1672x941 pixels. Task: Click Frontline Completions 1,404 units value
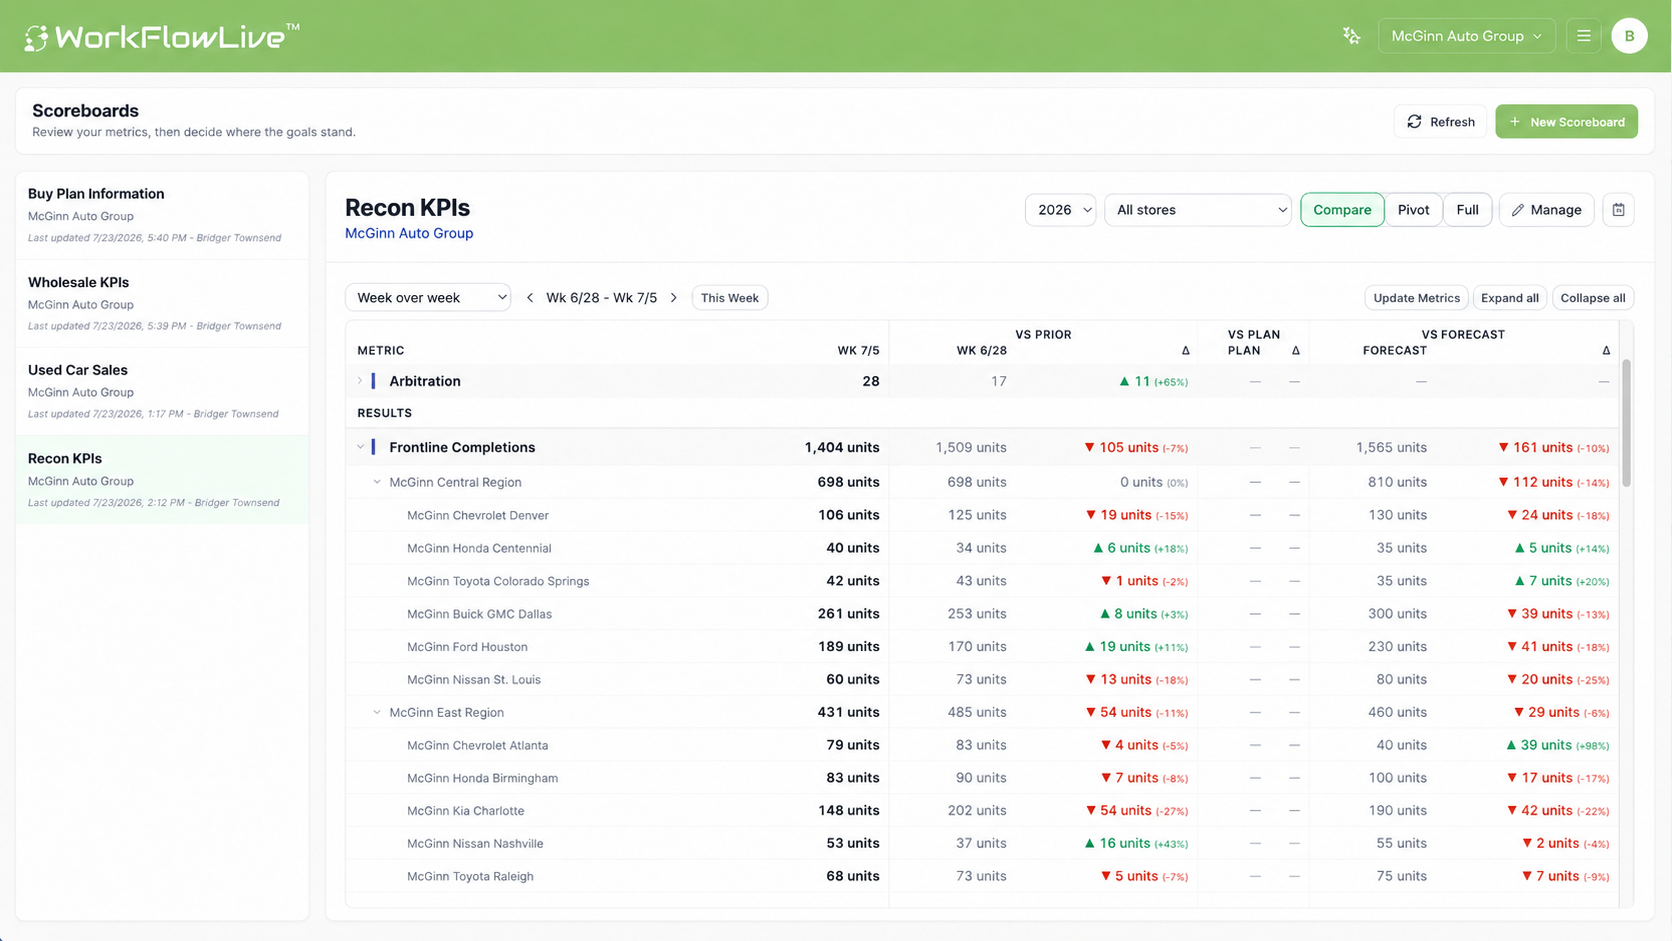pos(842,447)
